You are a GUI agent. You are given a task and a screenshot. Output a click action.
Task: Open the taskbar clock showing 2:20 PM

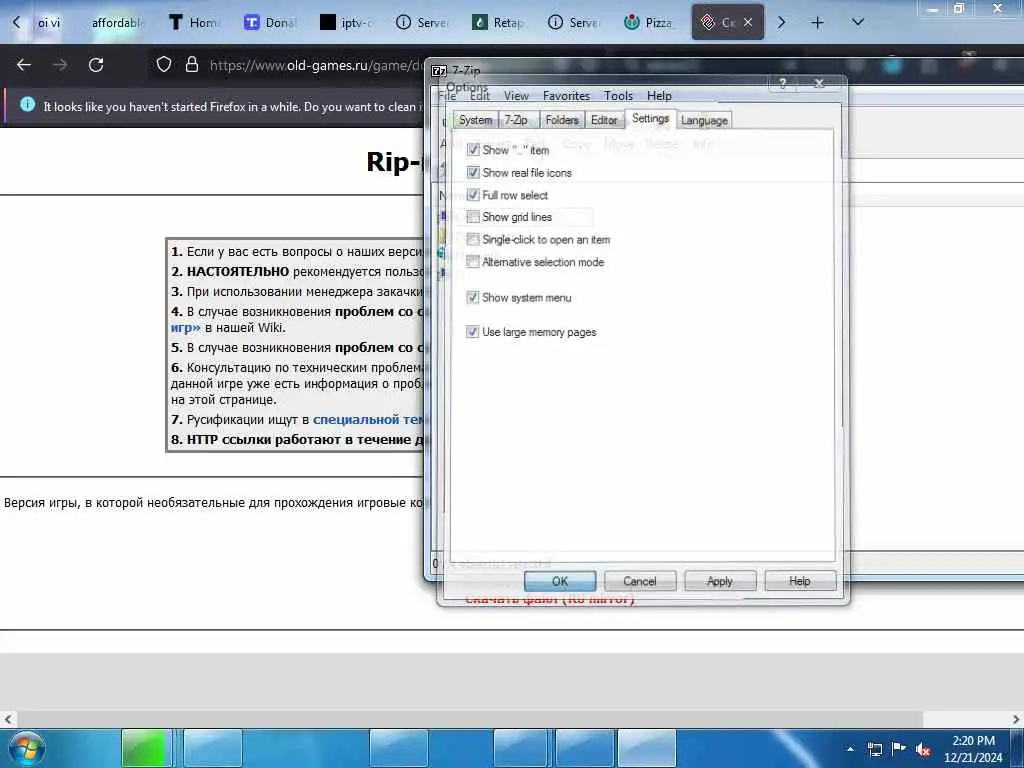(973, 749)
